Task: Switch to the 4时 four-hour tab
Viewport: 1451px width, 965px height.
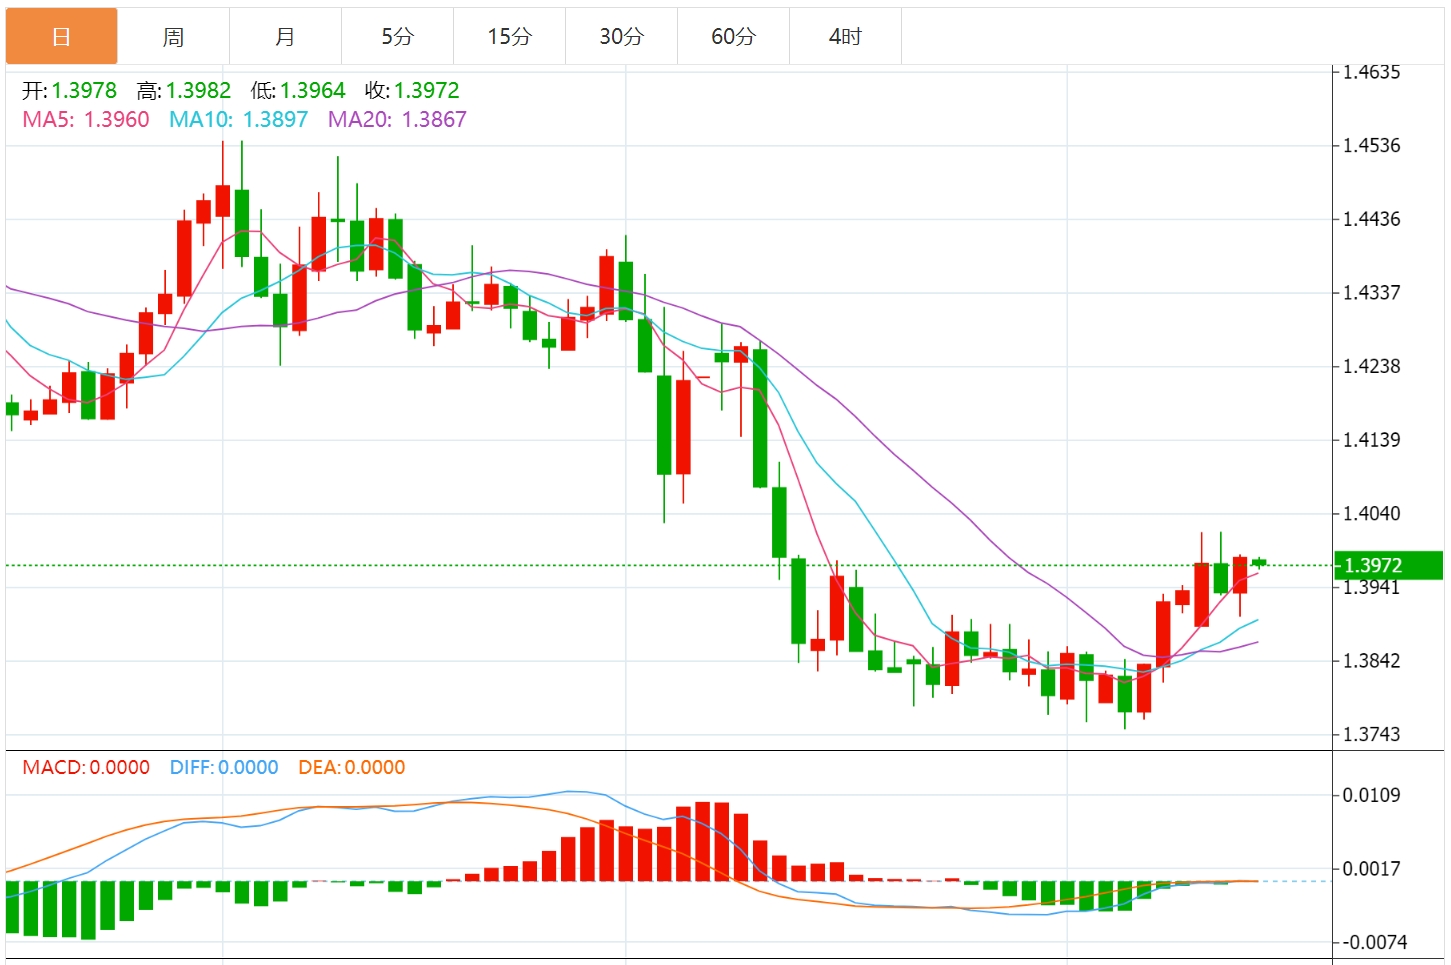Action: click(x=846, y=37)
